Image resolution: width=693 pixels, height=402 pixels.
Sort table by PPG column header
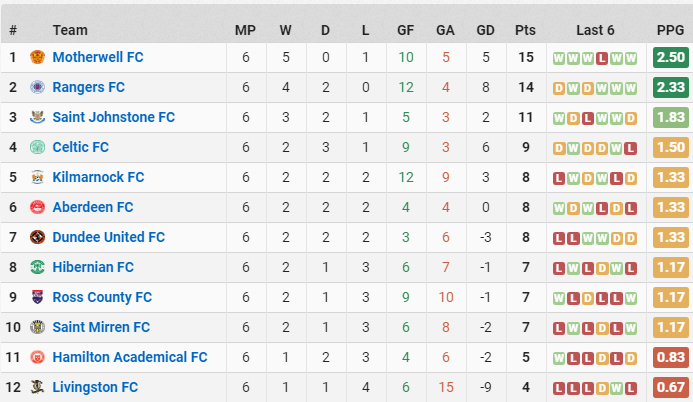pyautogui.click(x=670, y=30)
